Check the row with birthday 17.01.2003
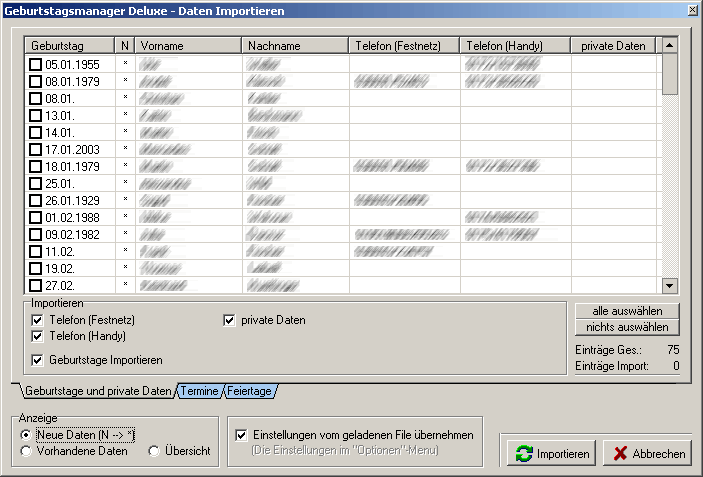 (36, 149)
